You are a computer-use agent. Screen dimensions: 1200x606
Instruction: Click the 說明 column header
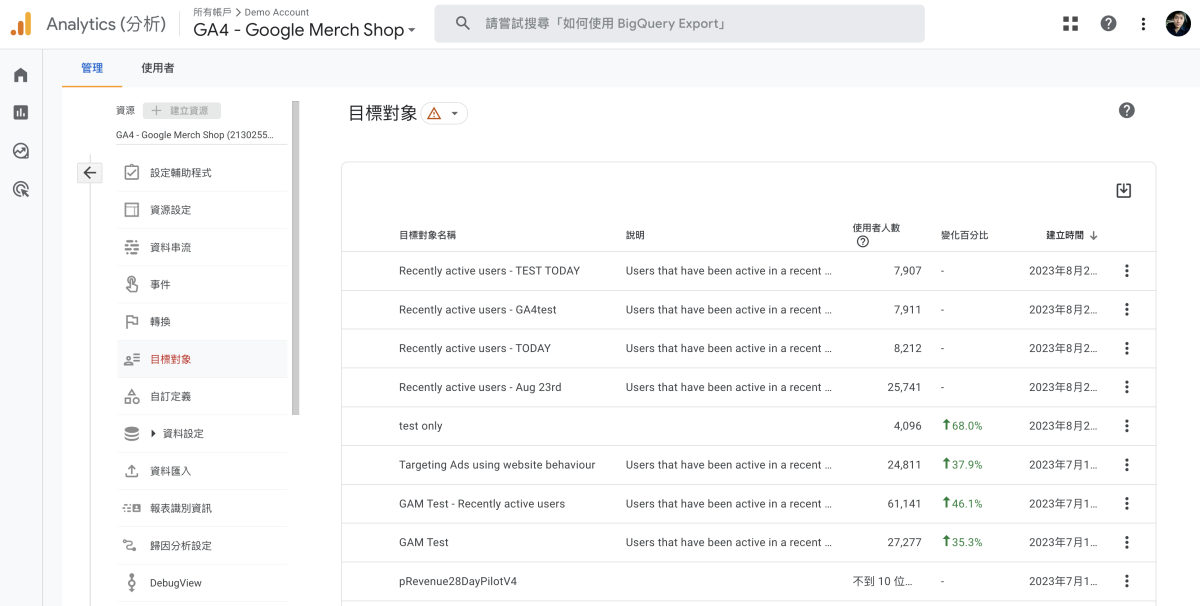[636, 236]
